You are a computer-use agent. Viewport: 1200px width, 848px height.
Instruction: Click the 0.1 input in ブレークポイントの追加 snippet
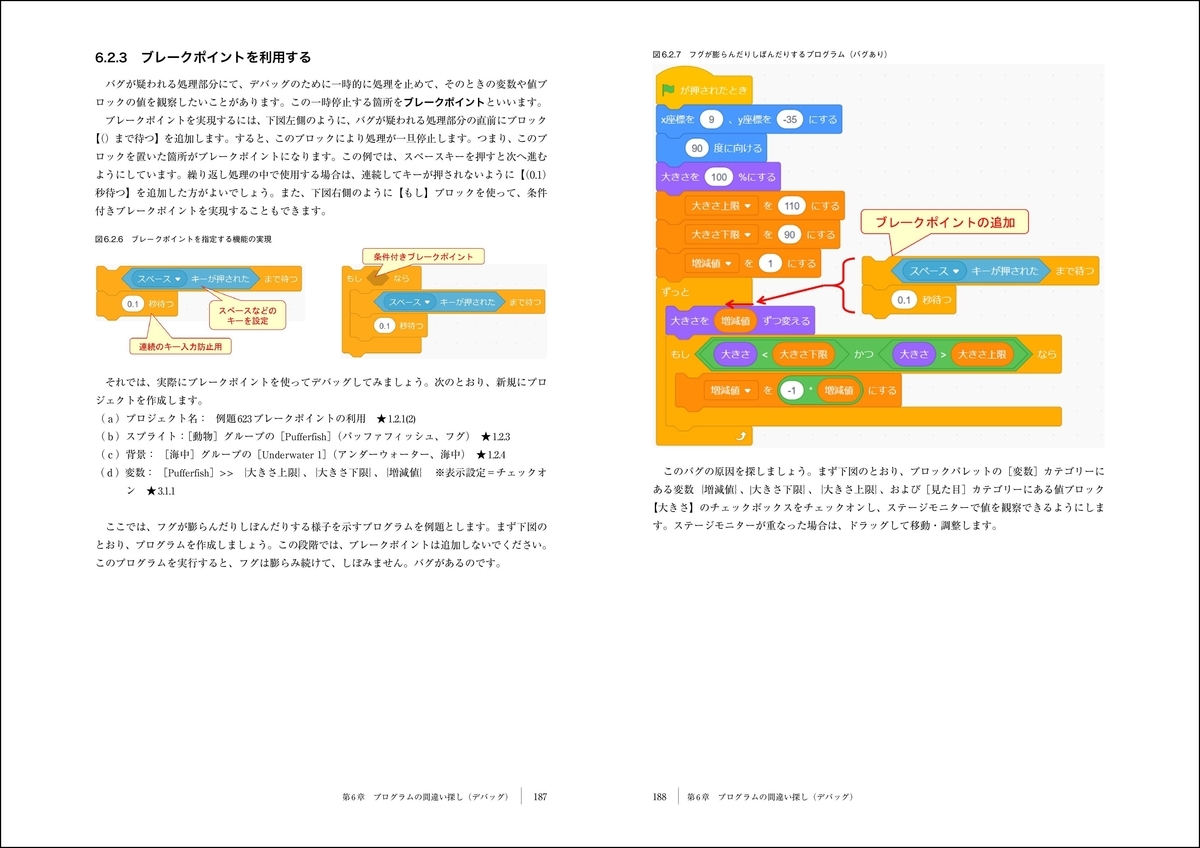tap(905, 300)
